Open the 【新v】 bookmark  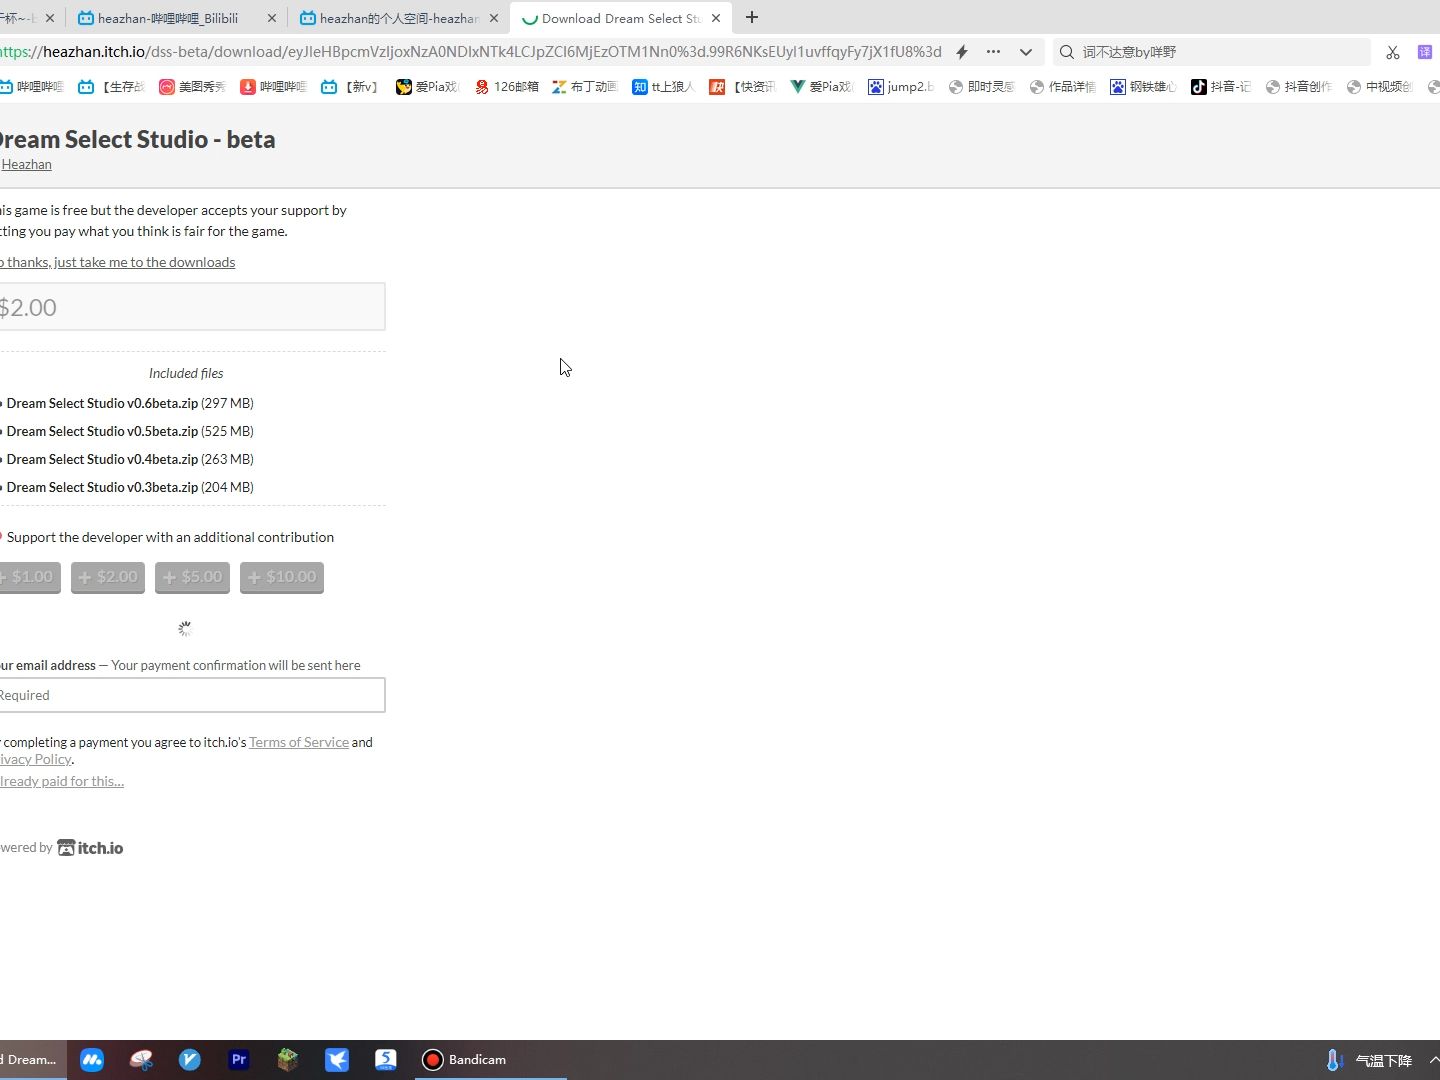(350, 87)
